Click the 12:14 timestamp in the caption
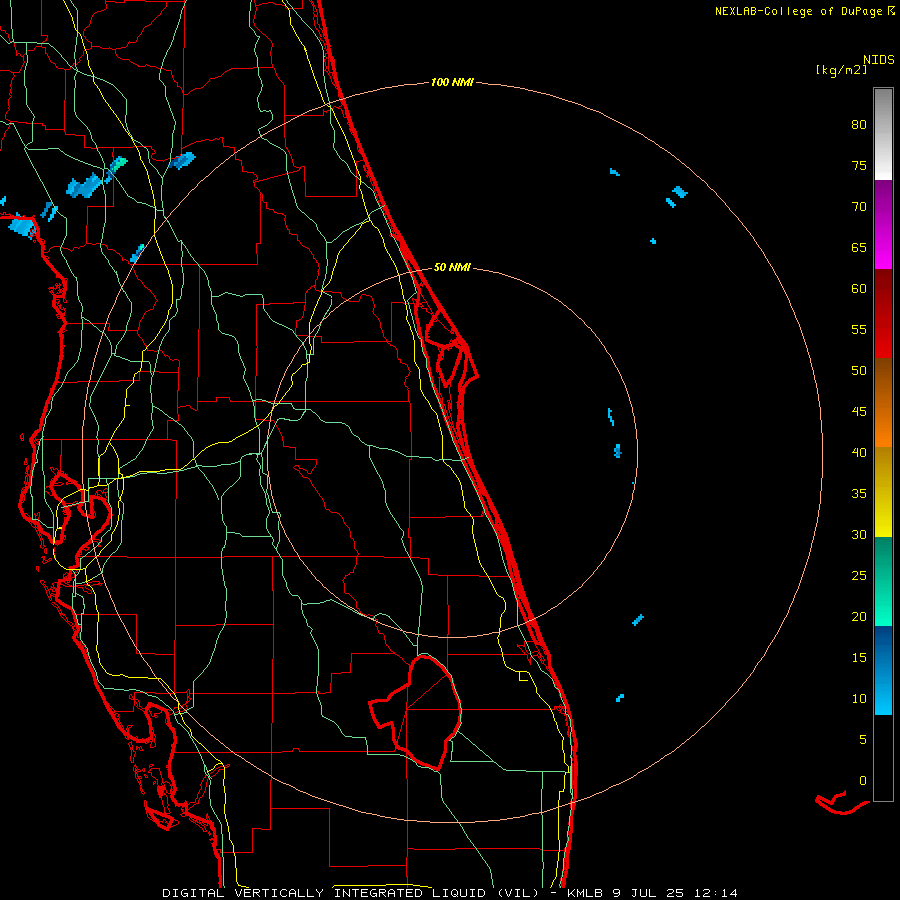The image size is (900, 900). 718,893
